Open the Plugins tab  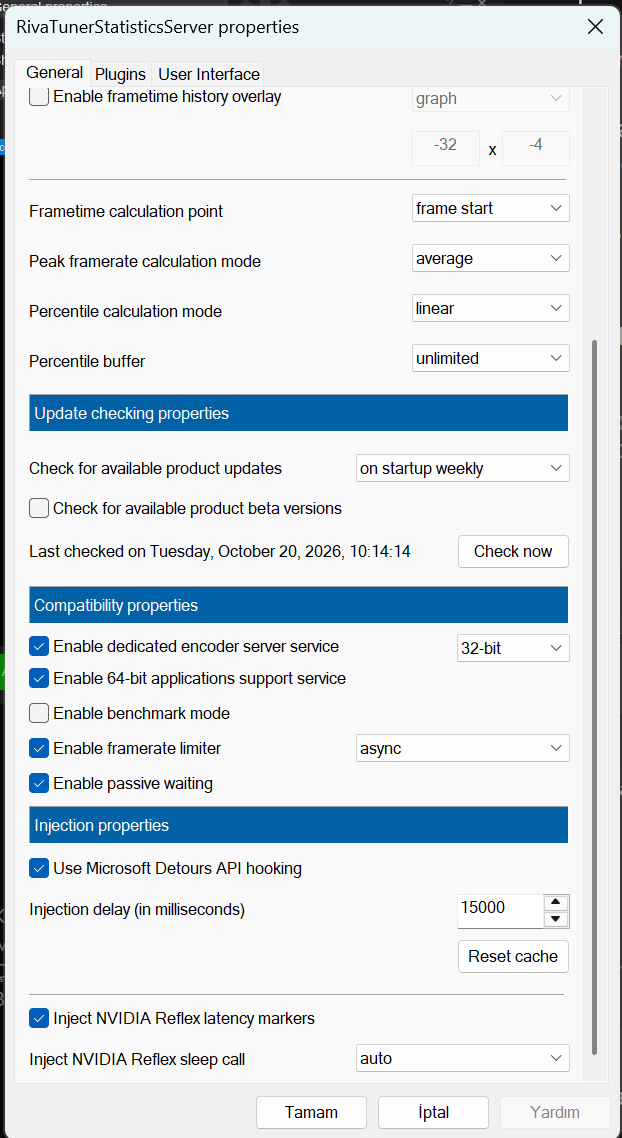pos(121,74)
